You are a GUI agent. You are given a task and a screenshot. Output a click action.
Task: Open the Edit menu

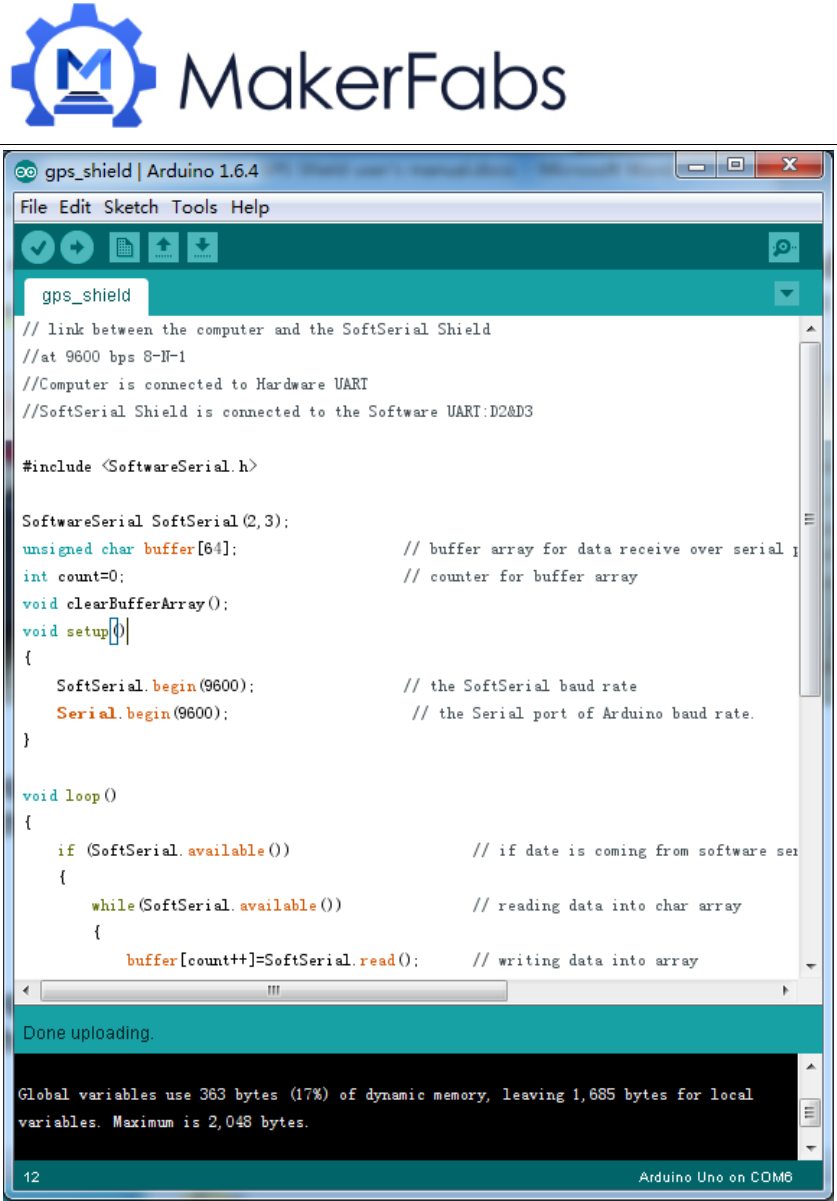[x=75, y=207]
